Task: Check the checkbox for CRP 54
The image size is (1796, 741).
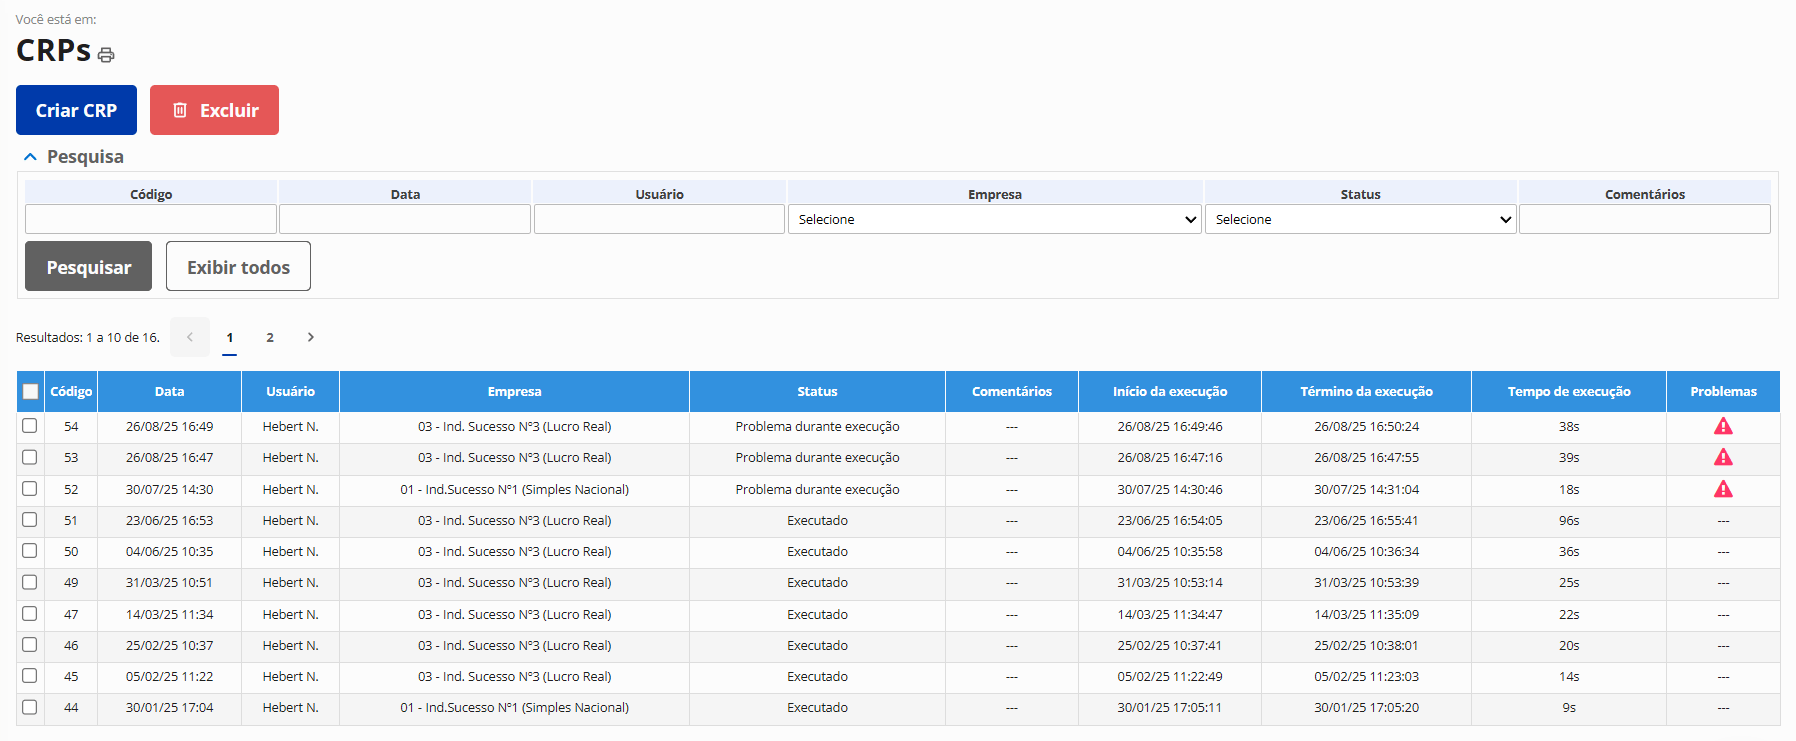Action: point(30,426)
